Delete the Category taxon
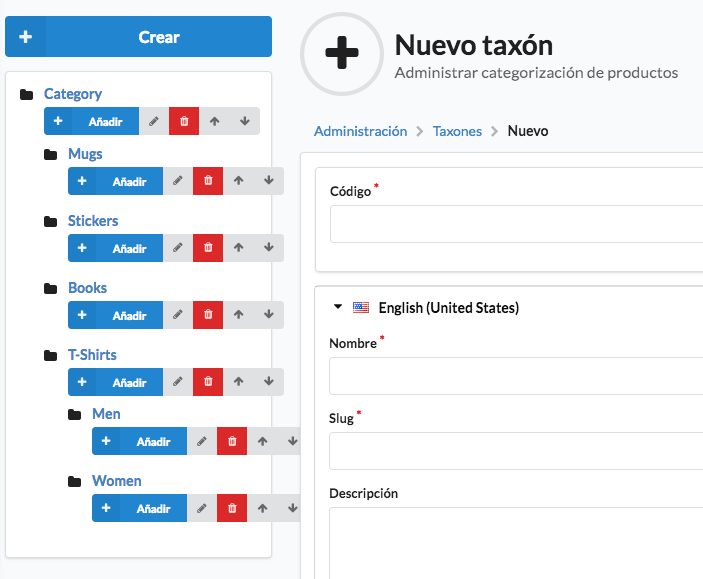 184,121
